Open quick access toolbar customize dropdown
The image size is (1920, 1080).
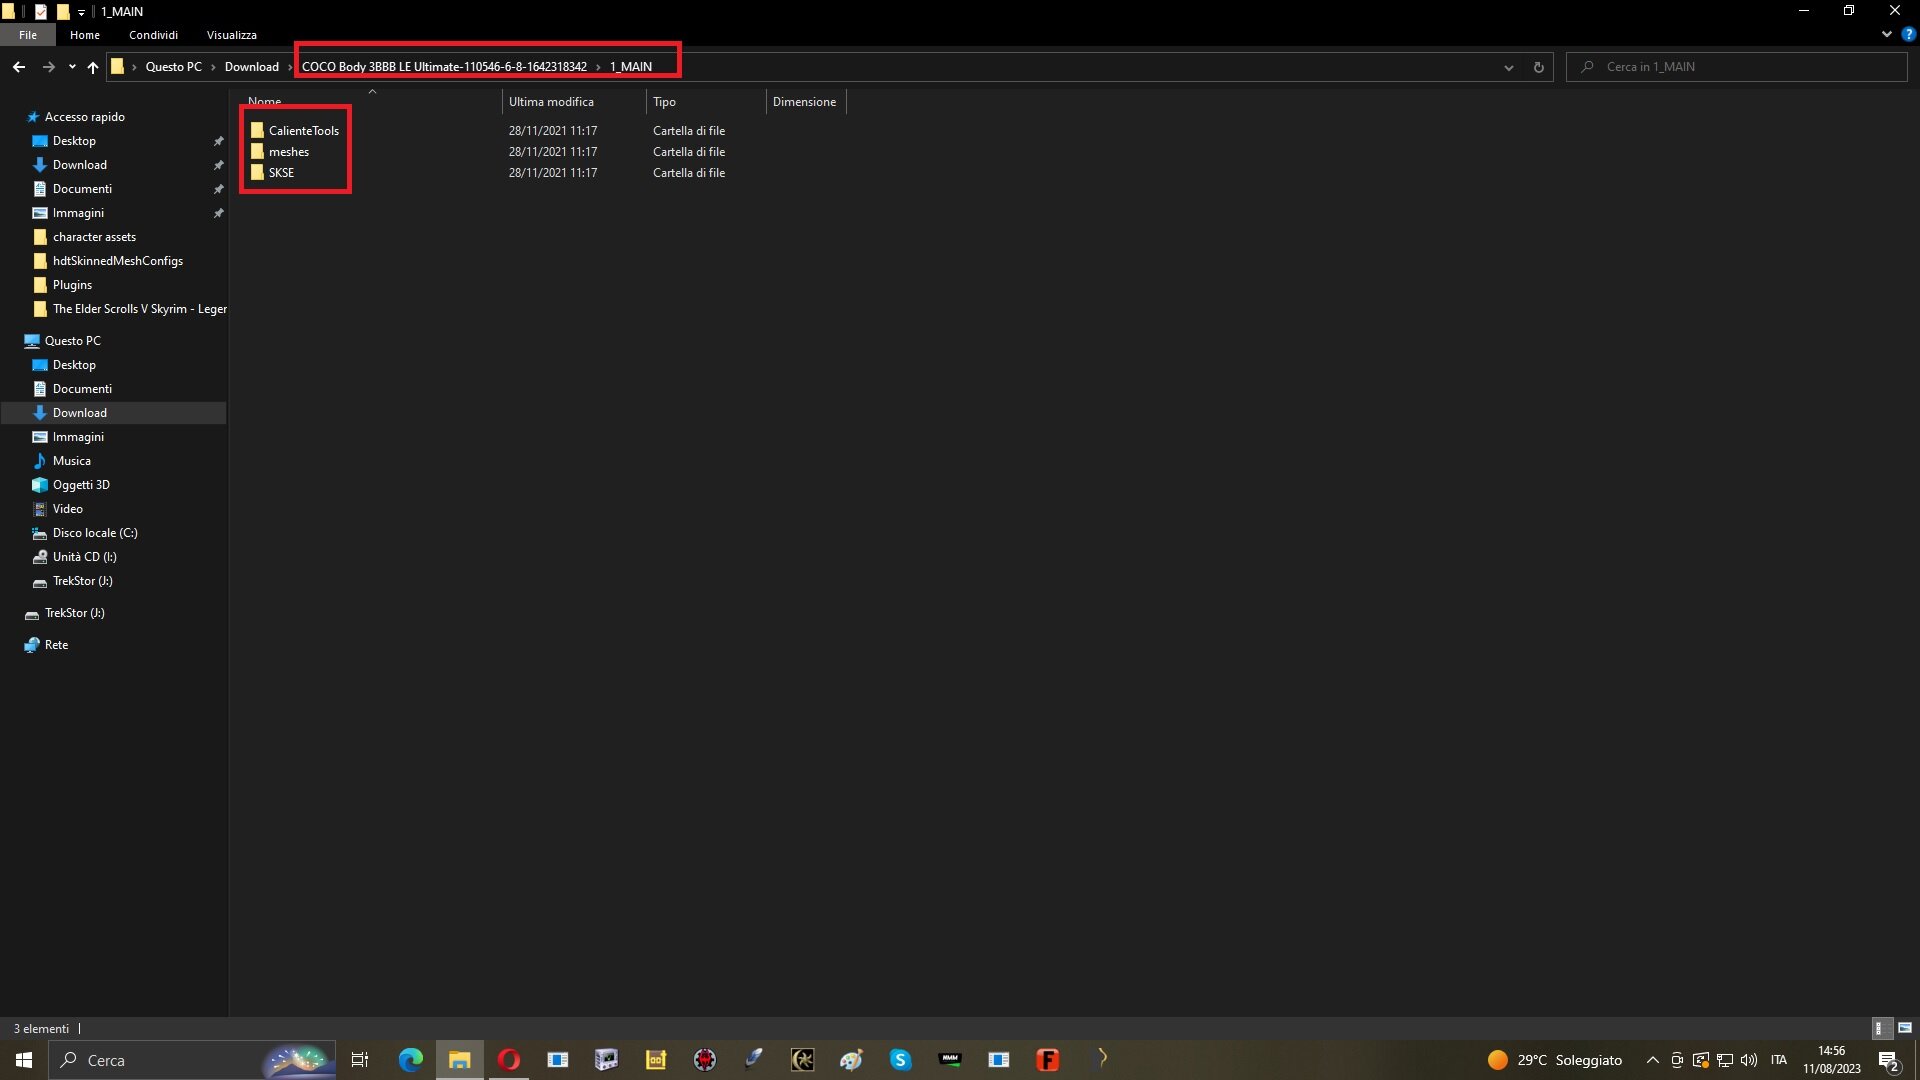click(x=81, y=12)
